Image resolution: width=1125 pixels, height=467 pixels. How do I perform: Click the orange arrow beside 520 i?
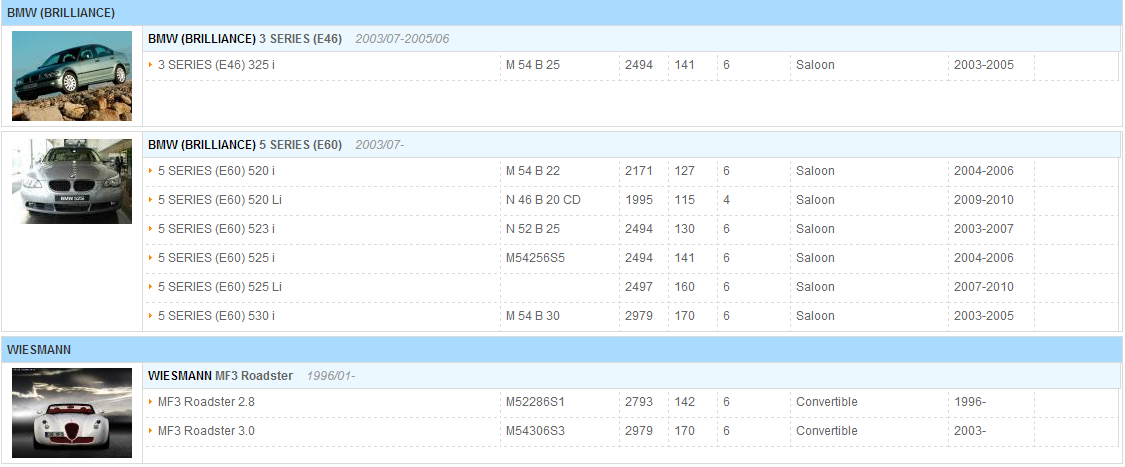(151, 171)
